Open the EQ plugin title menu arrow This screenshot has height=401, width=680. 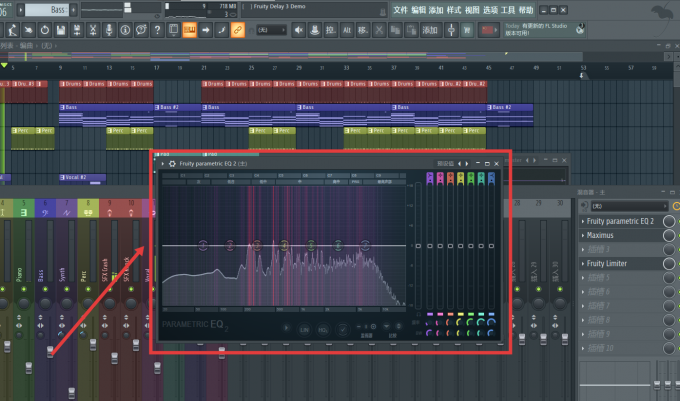[x=163, y=163]
